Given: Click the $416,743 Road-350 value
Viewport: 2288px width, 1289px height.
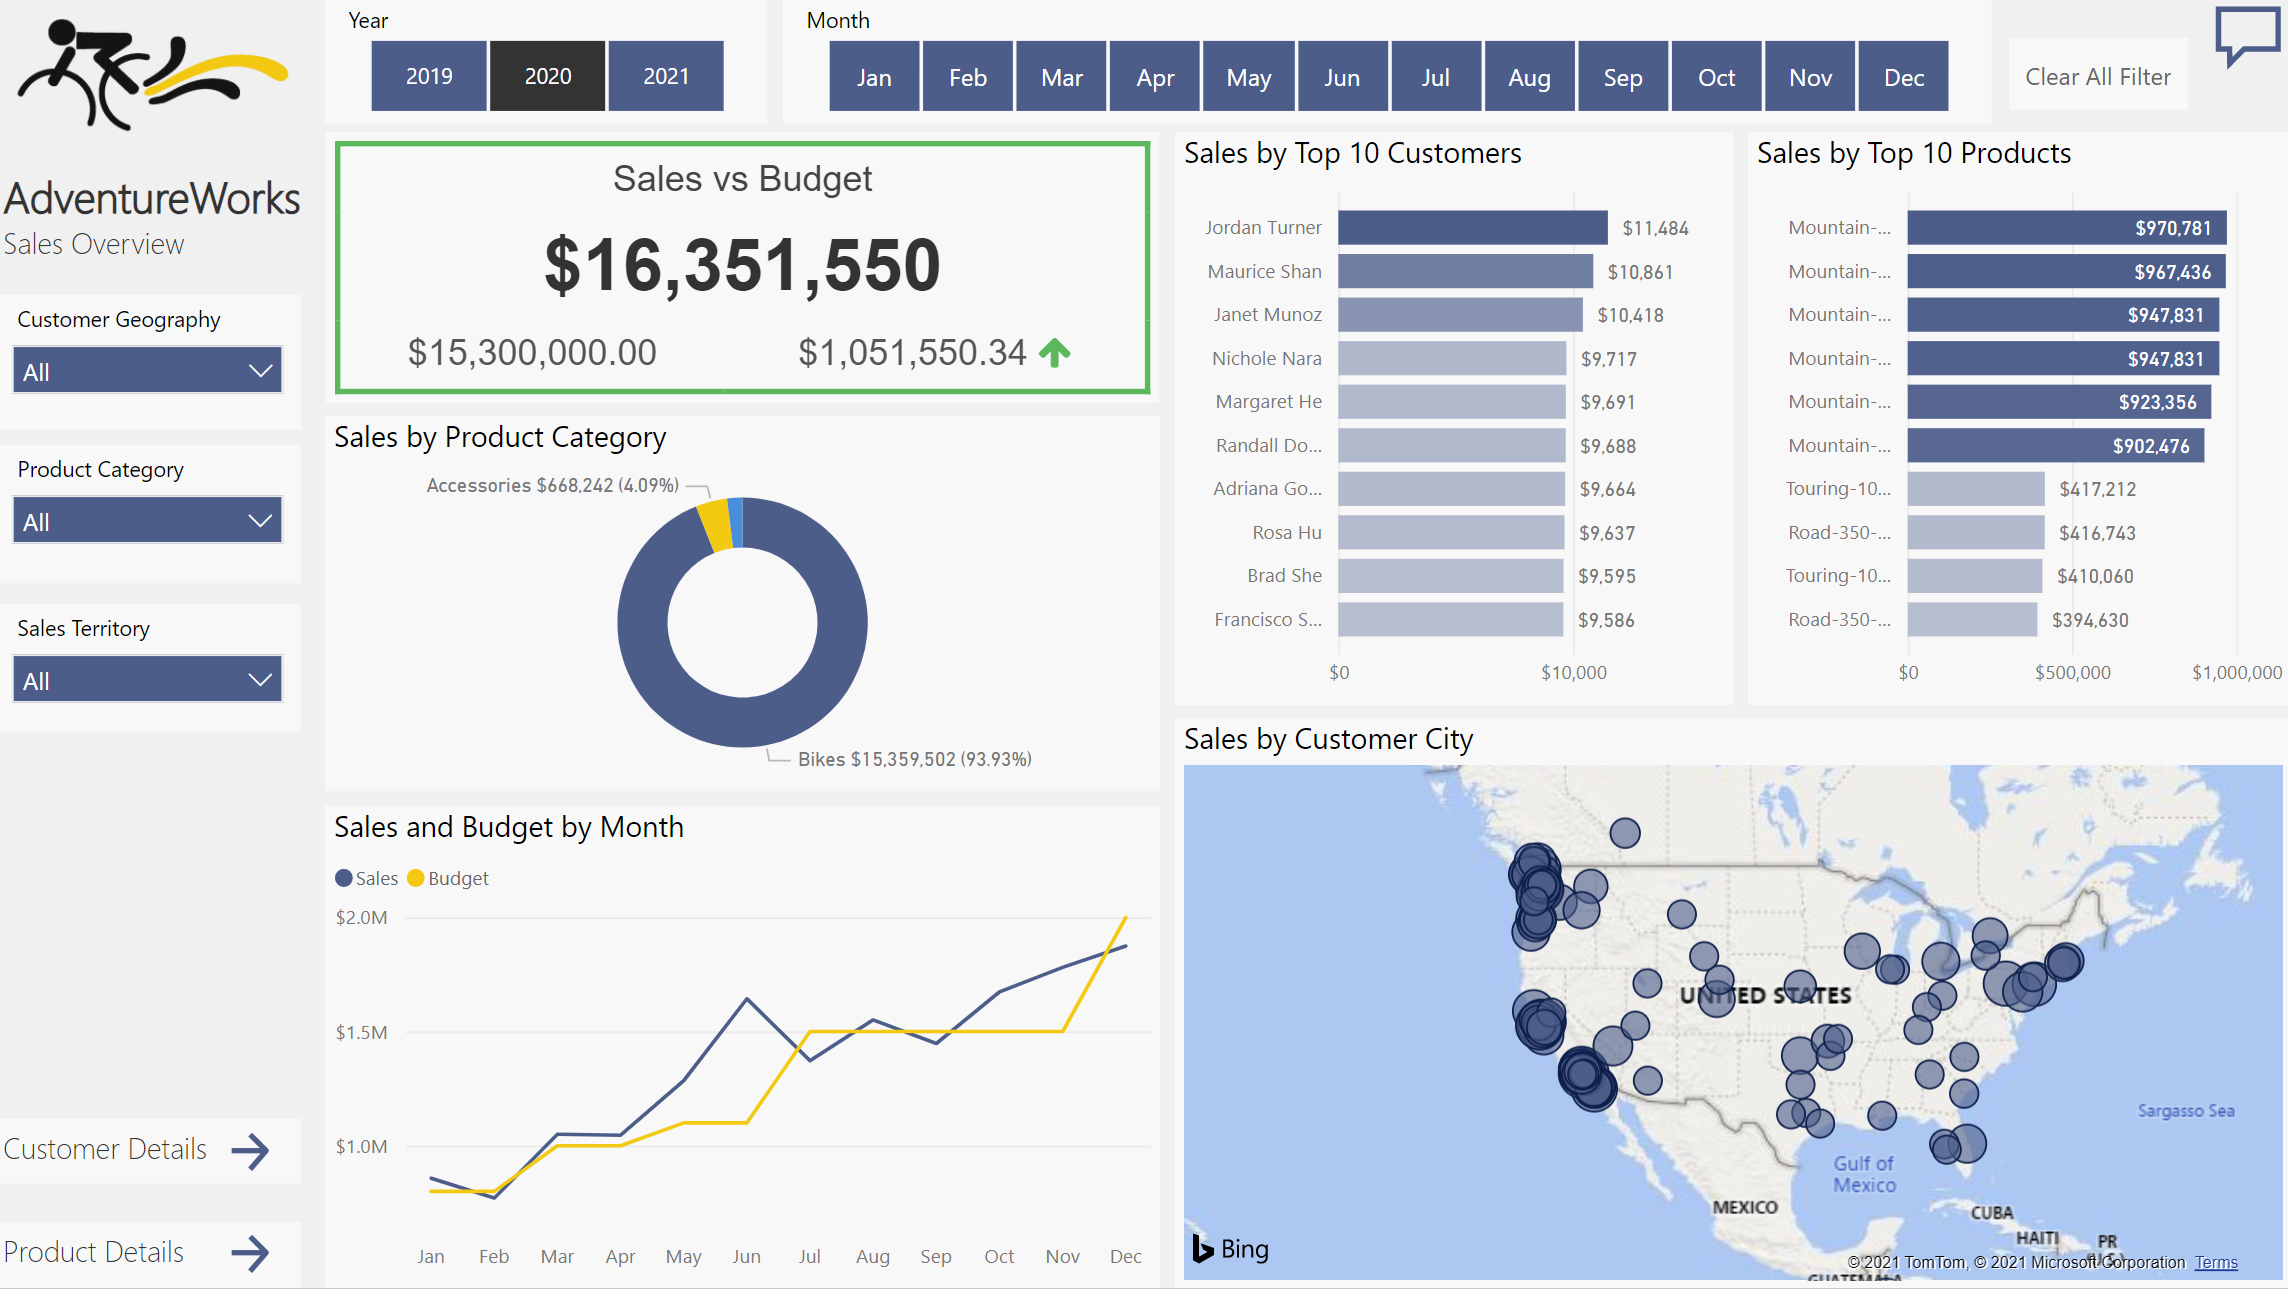Looking at the screenshot, I should [x=2097, y=533].
